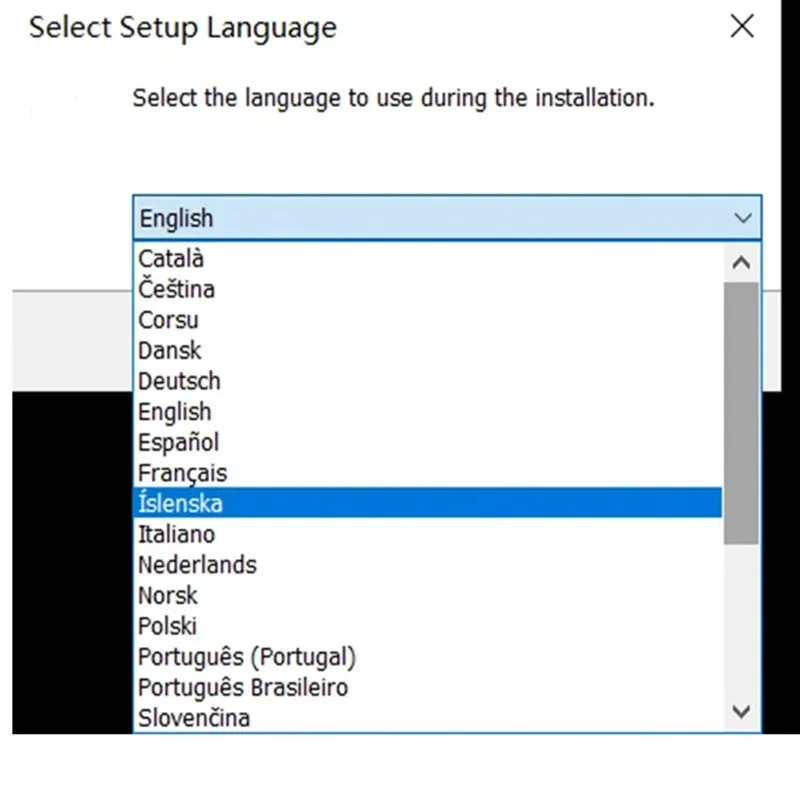This screenshot has width=800, height=800.
Task: Pick Português Brasileiro from the list
Action: pyautogui.click(x=243, y=687)
